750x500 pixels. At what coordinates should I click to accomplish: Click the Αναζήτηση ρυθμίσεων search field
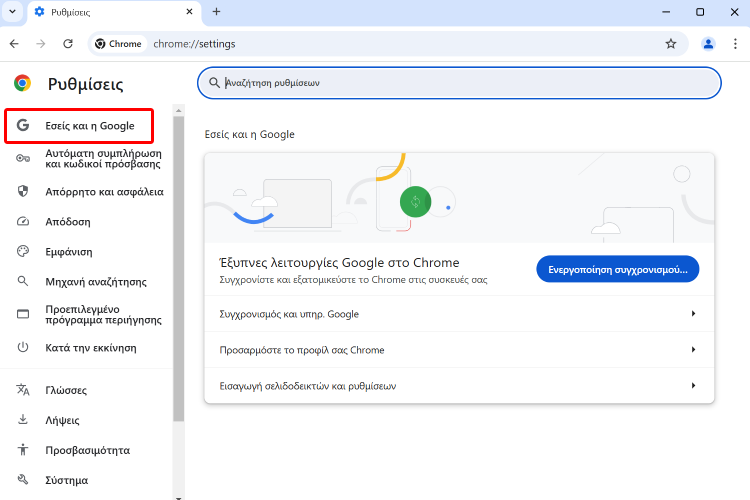[x=460, y=83]
